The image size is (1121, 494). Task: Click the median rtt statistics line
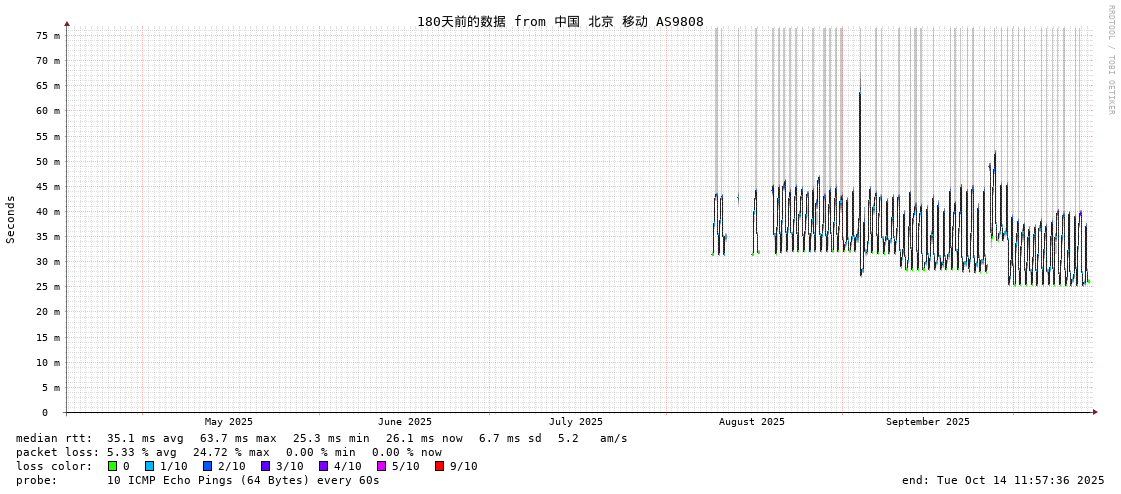(321, 438)
